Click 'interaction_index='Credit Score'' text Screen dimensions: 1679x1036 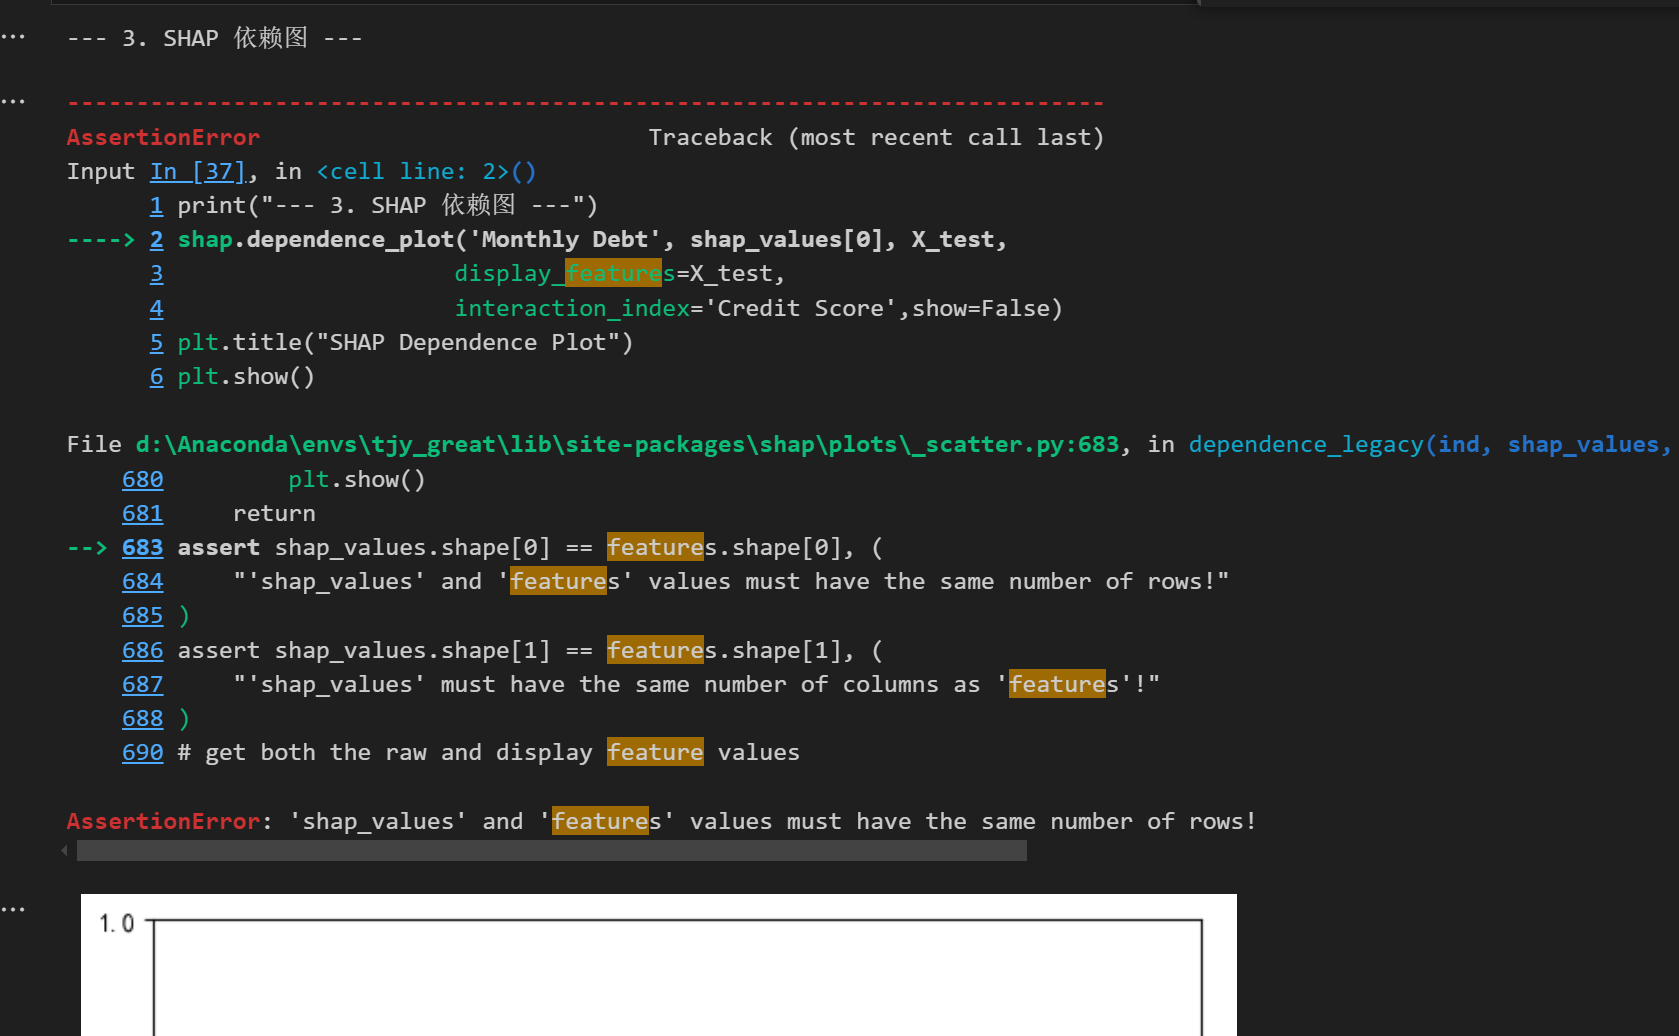coord(676,309)
